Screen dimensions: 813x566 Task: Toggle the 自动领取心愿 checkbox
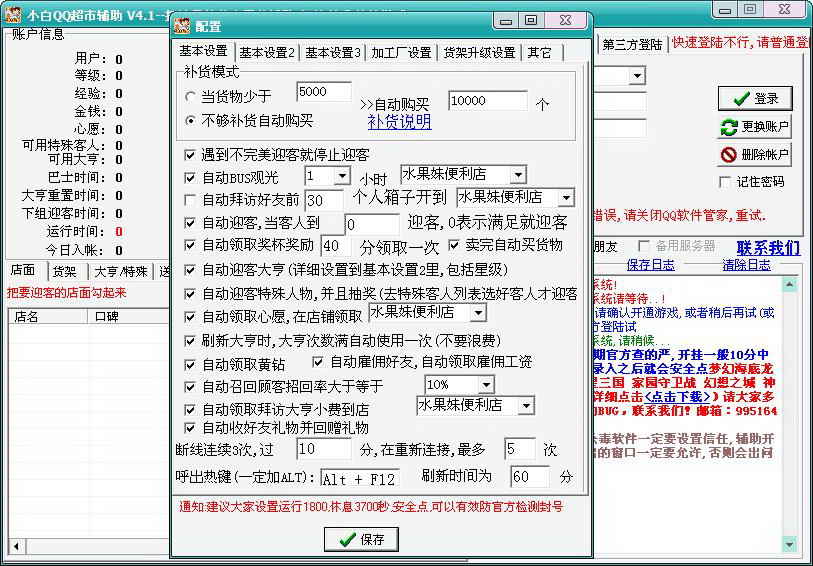190,316
